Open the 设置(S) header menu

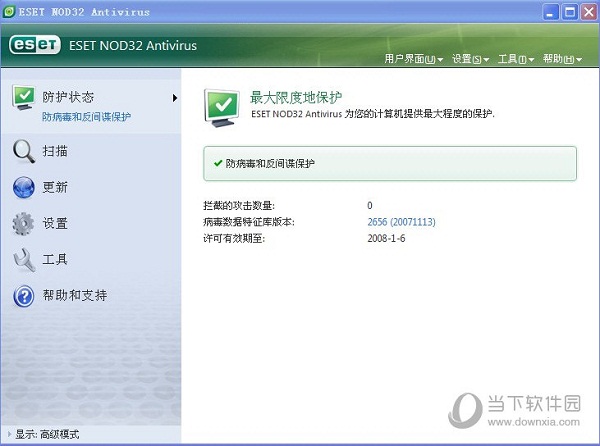pos(471,59)
